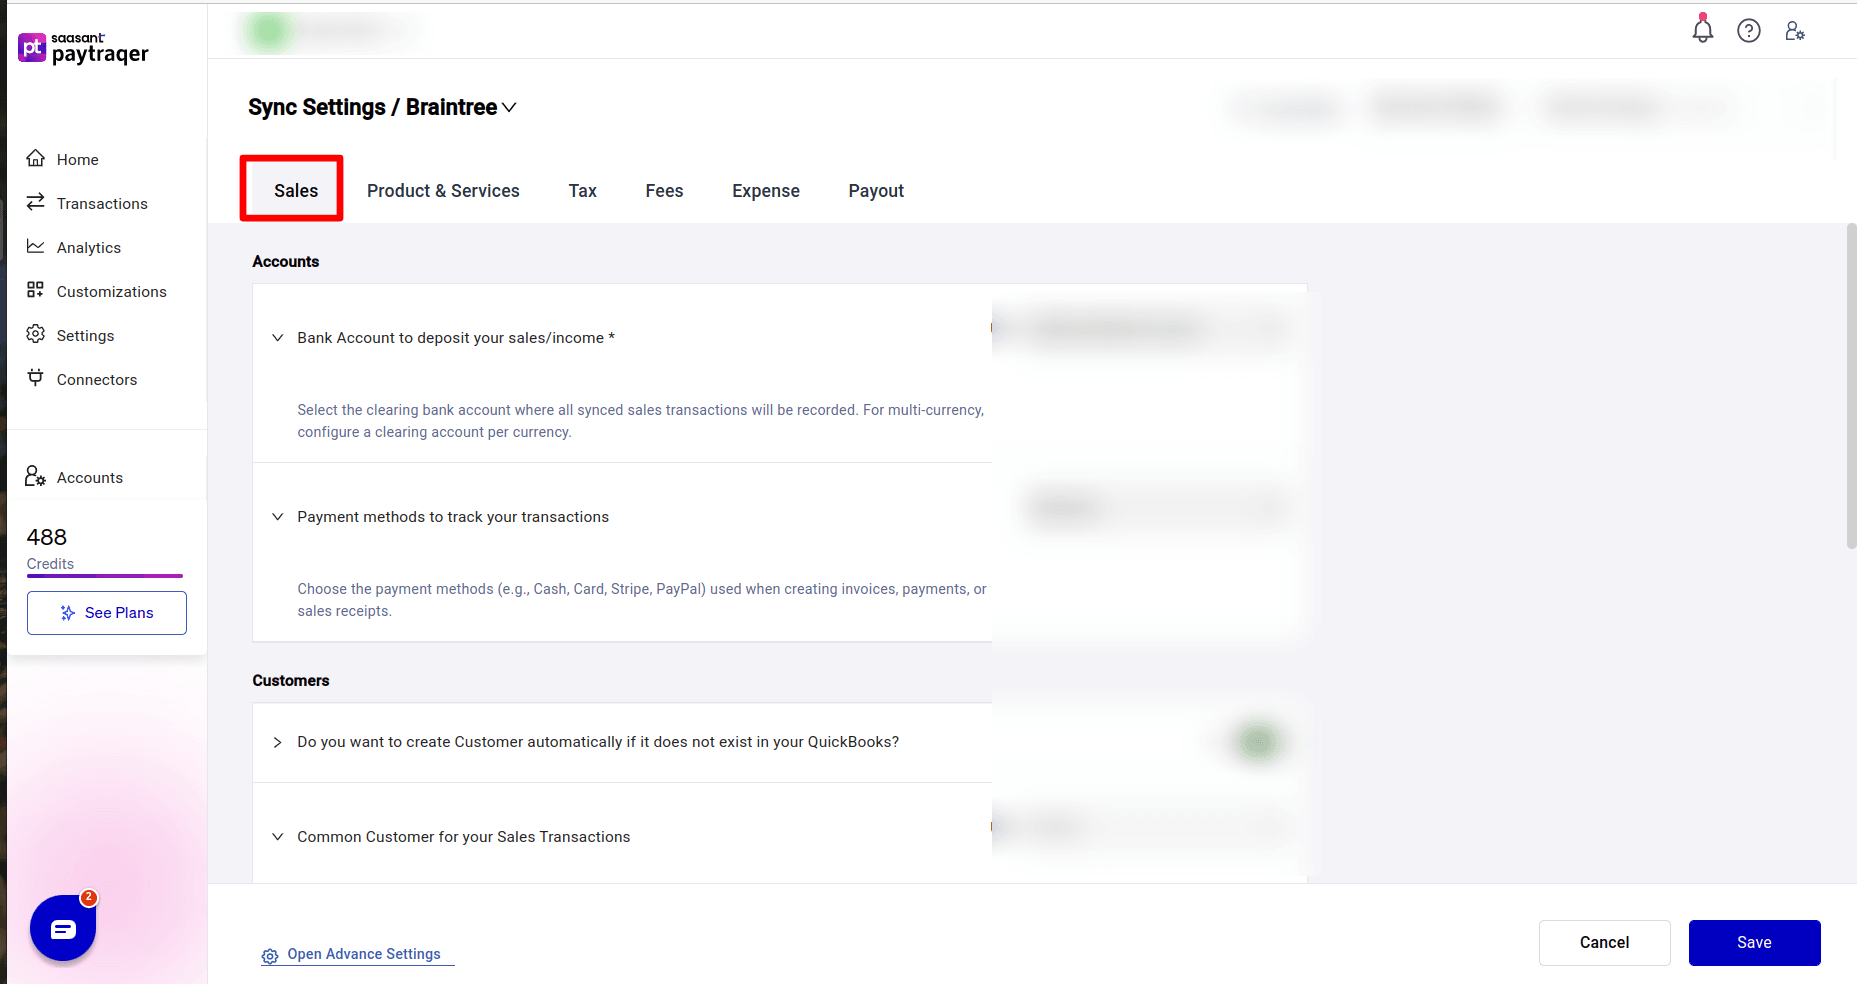Image resolution: width=1857 pixels, height=984 pixels.
Task: Expand the create Customer automatically section
Action: pos(277,742)
